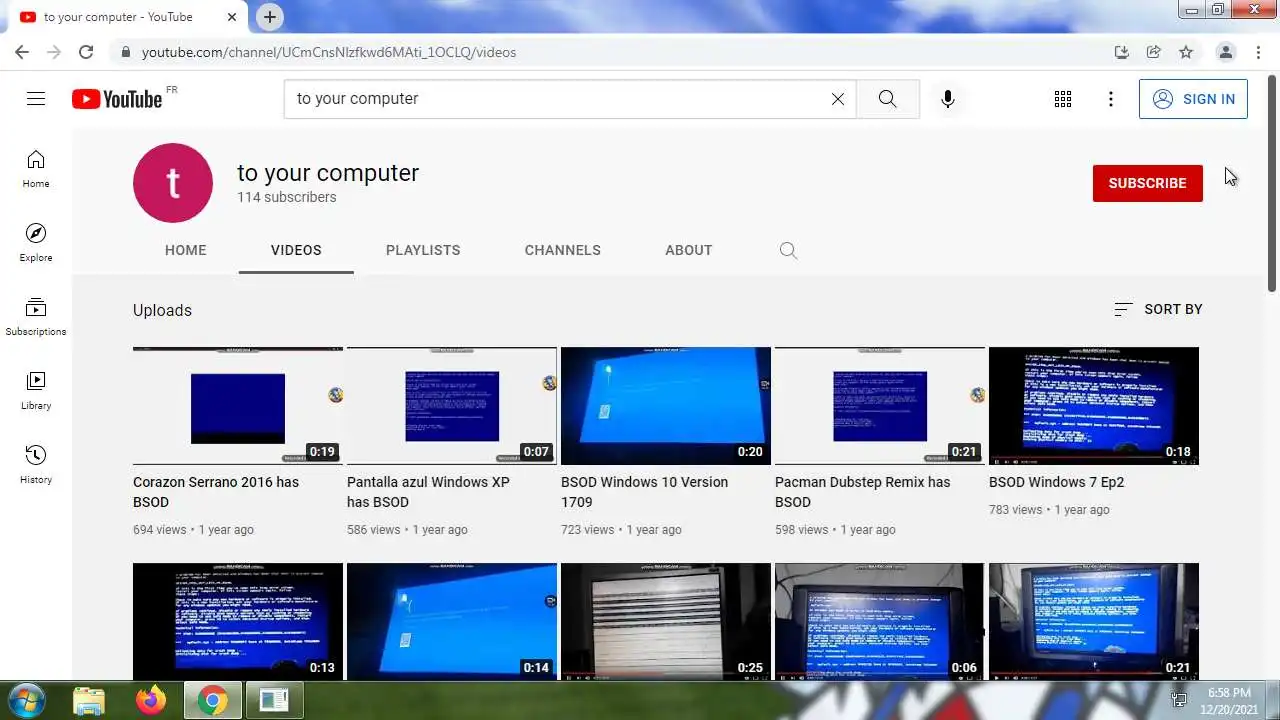Click the 'Uploads' section heading
This screenshot has height=720, width=1280.
(162, 310)
